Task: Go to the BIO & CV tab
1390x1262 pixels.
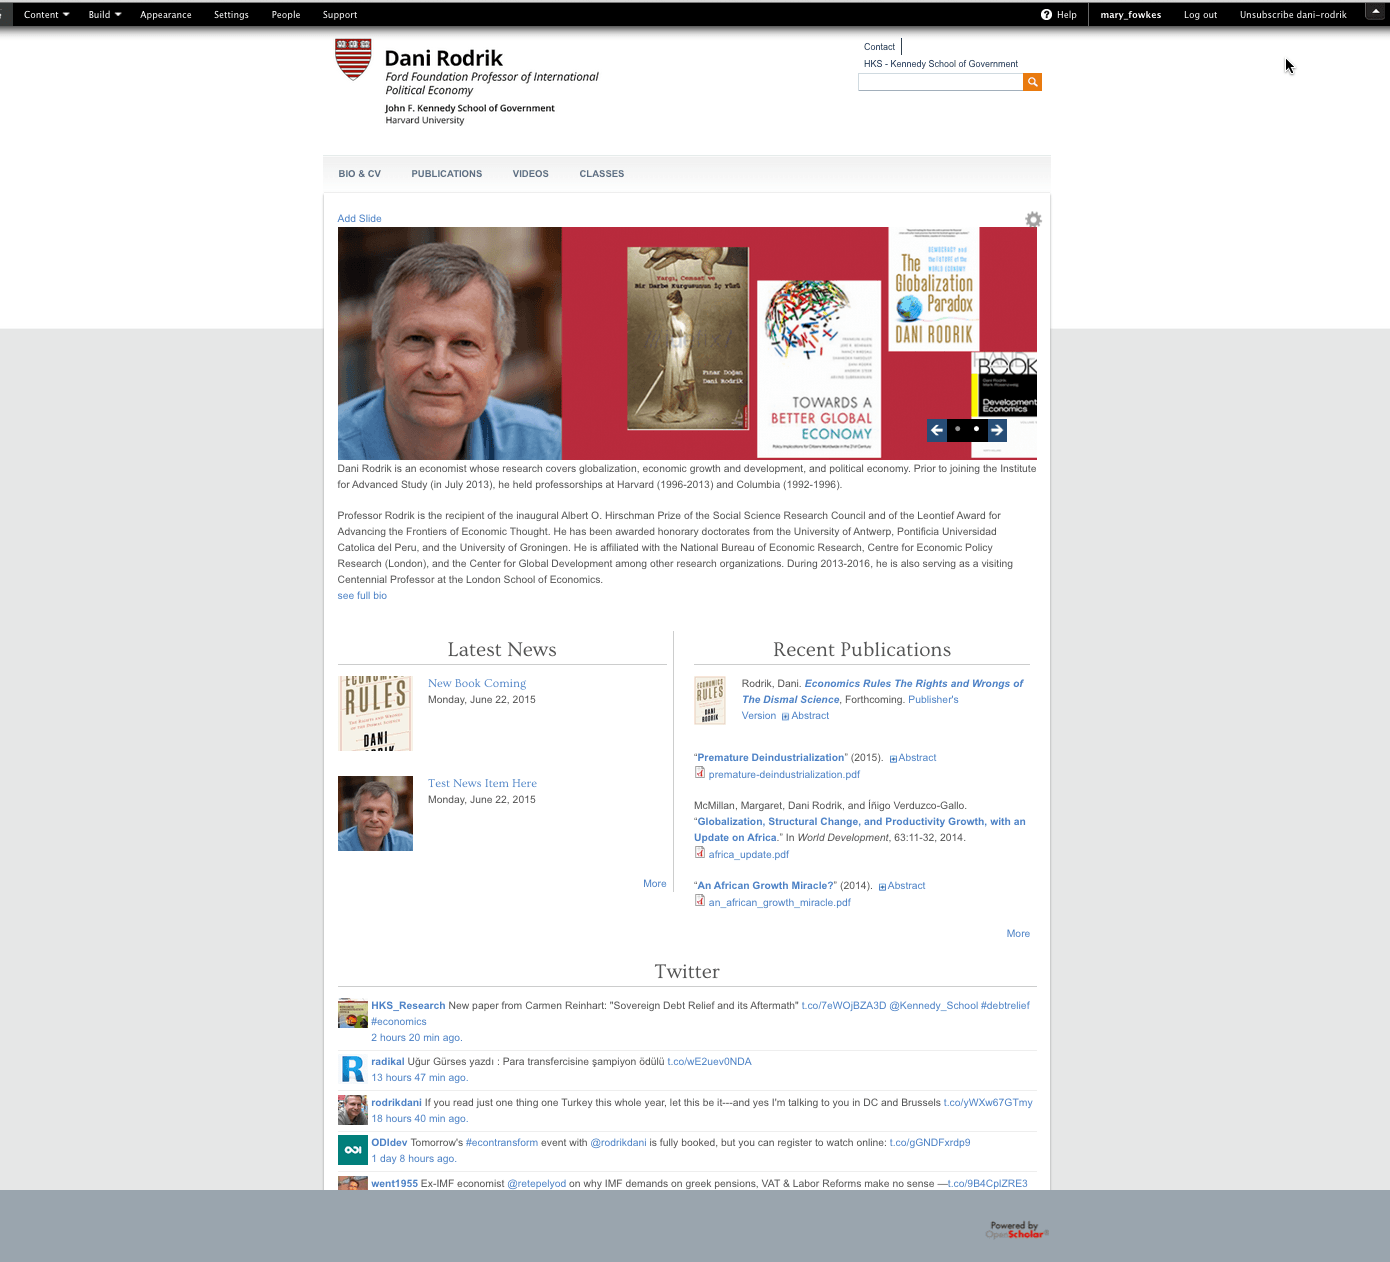Action: coord(360,174)
